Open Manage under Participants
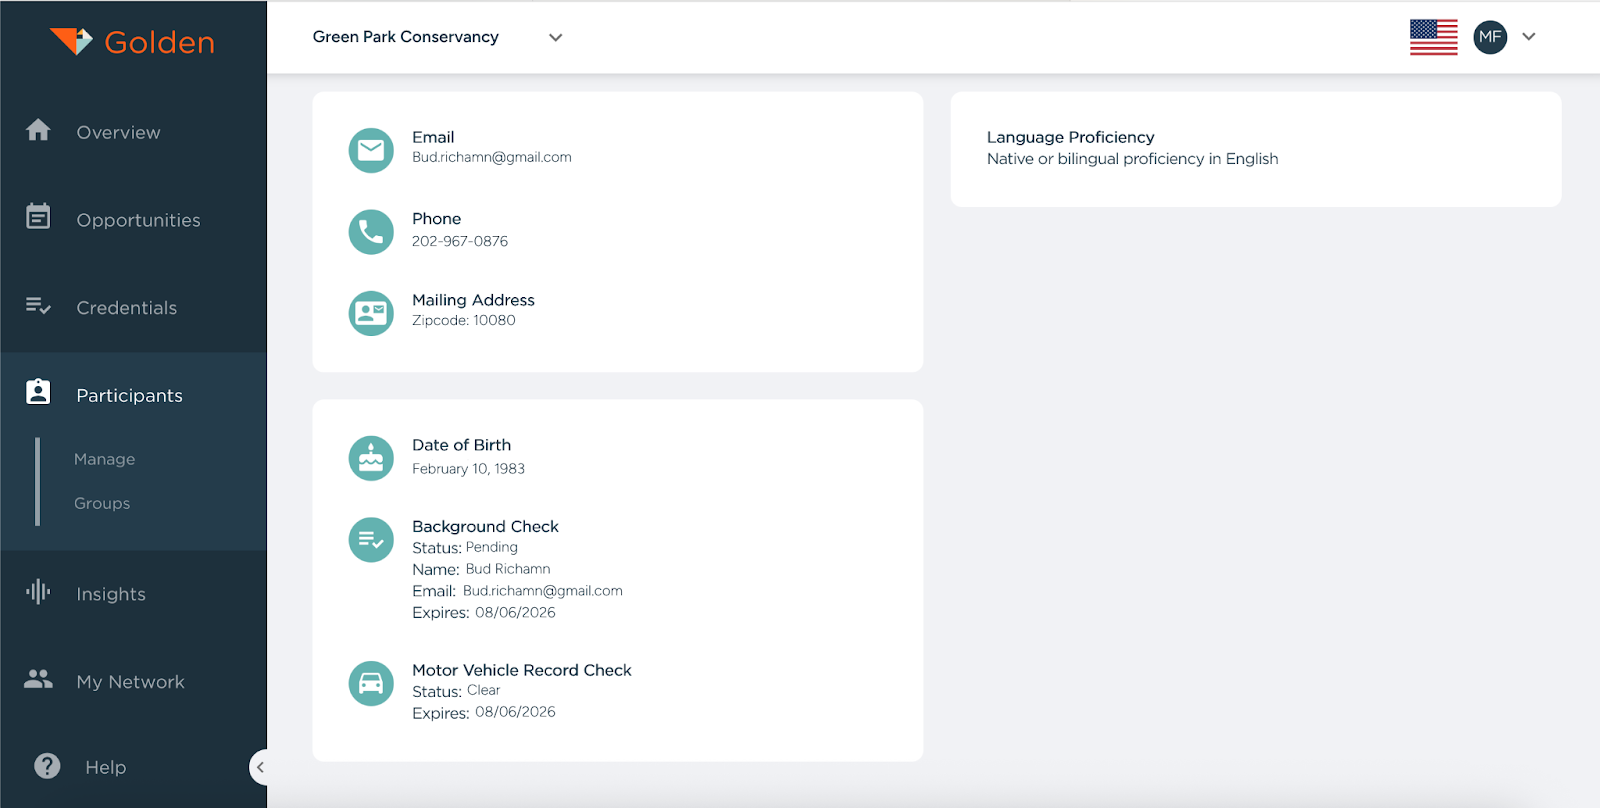 coord(104,459)
